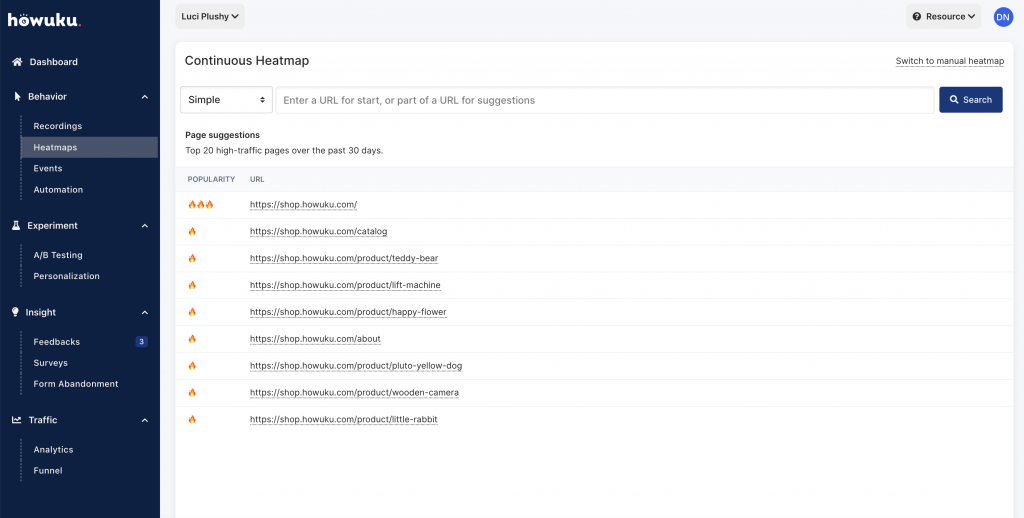Open the teddy-bear product URL
The image size is (1024, 518).
click(344, 258)
